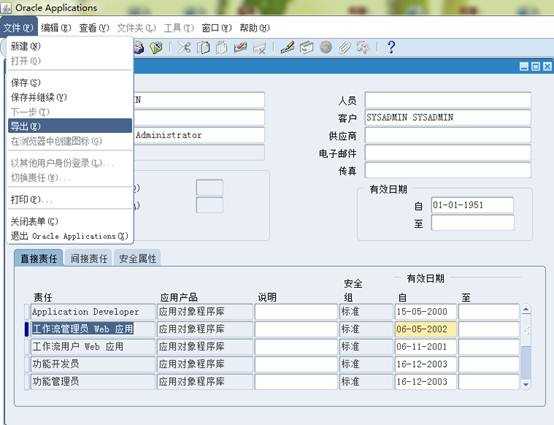Select the 功能开发员 responsibility row

(93, 364)
